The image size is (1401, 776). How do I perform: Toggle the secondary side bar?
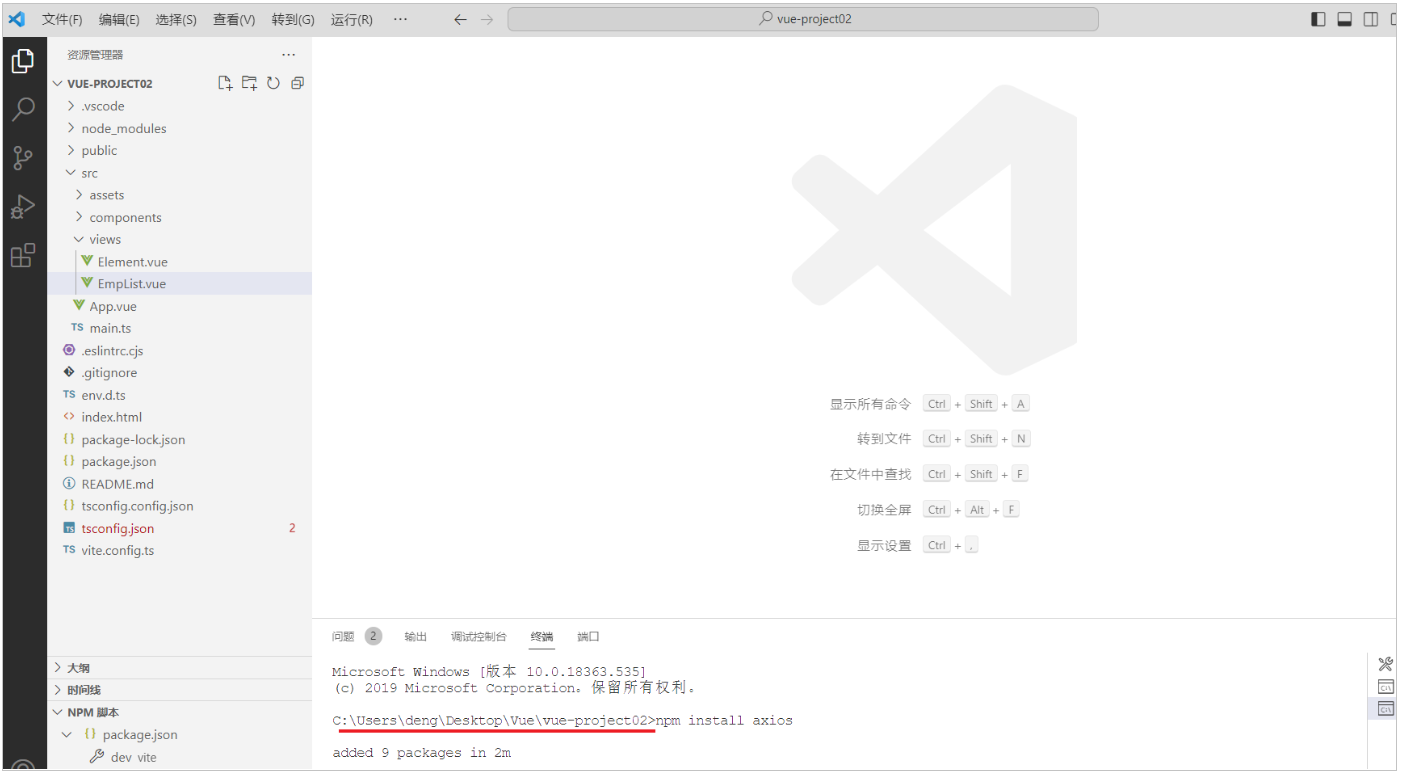click(1370, 18)
